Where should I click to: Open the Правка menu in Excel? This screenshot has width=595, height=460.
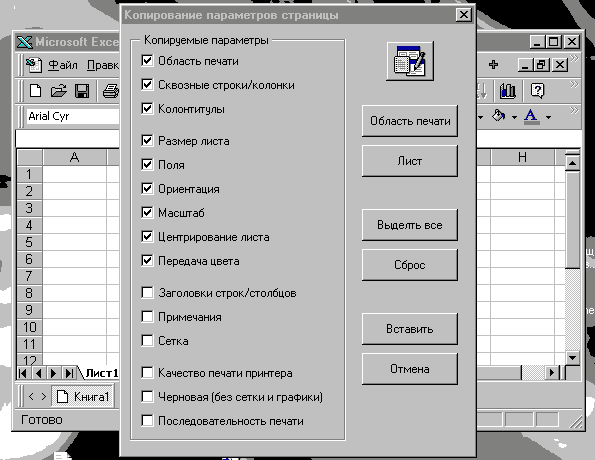pyautogui.click(x=103, y=65)
